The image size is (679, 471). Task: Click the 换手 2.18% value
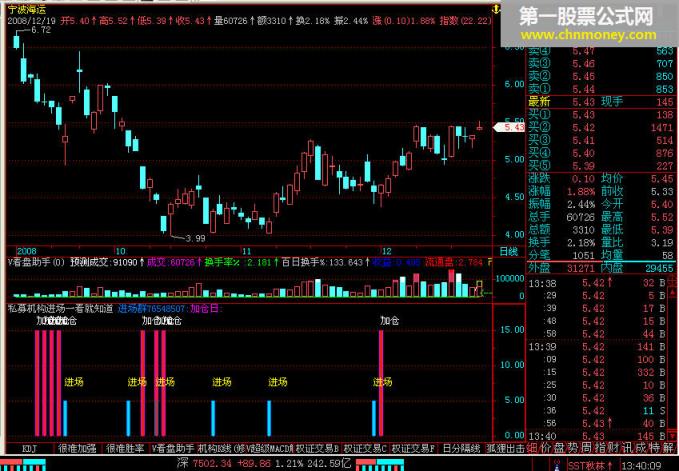tap(580, 242)
